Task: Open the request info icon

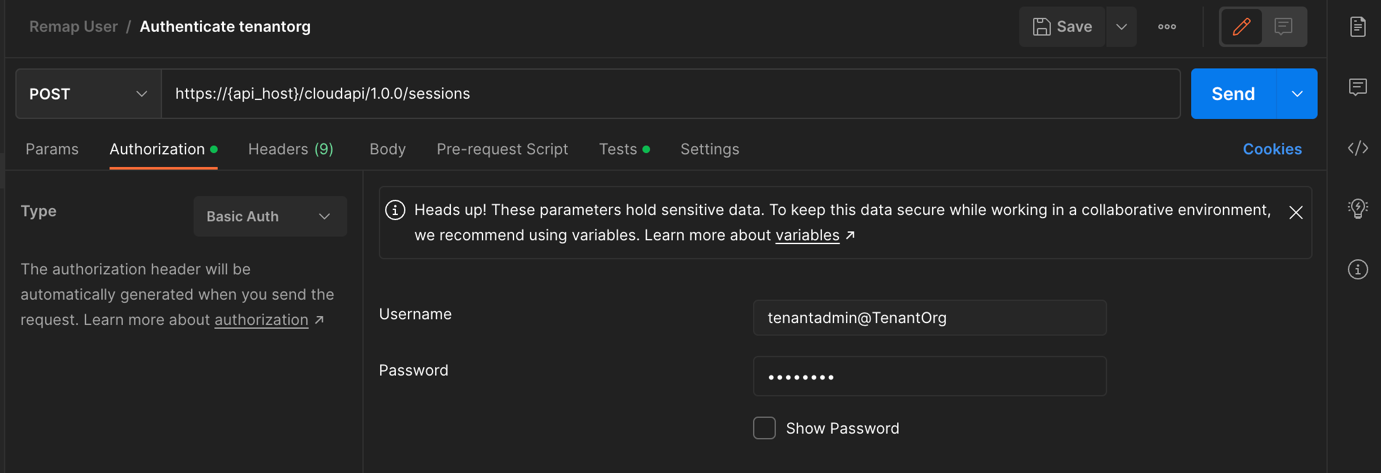Action: 1357,269
